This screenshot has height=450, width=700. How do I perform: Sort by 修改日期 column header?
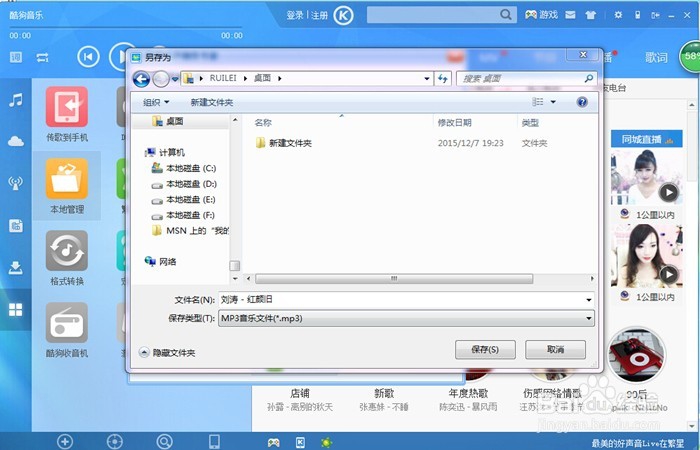pos(454,122)
